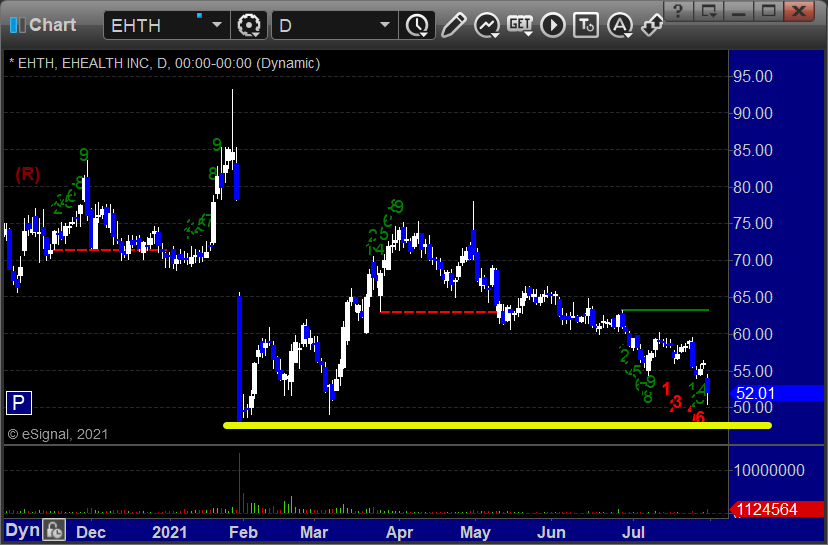Click the Apr label on time axis

[399, 532]
